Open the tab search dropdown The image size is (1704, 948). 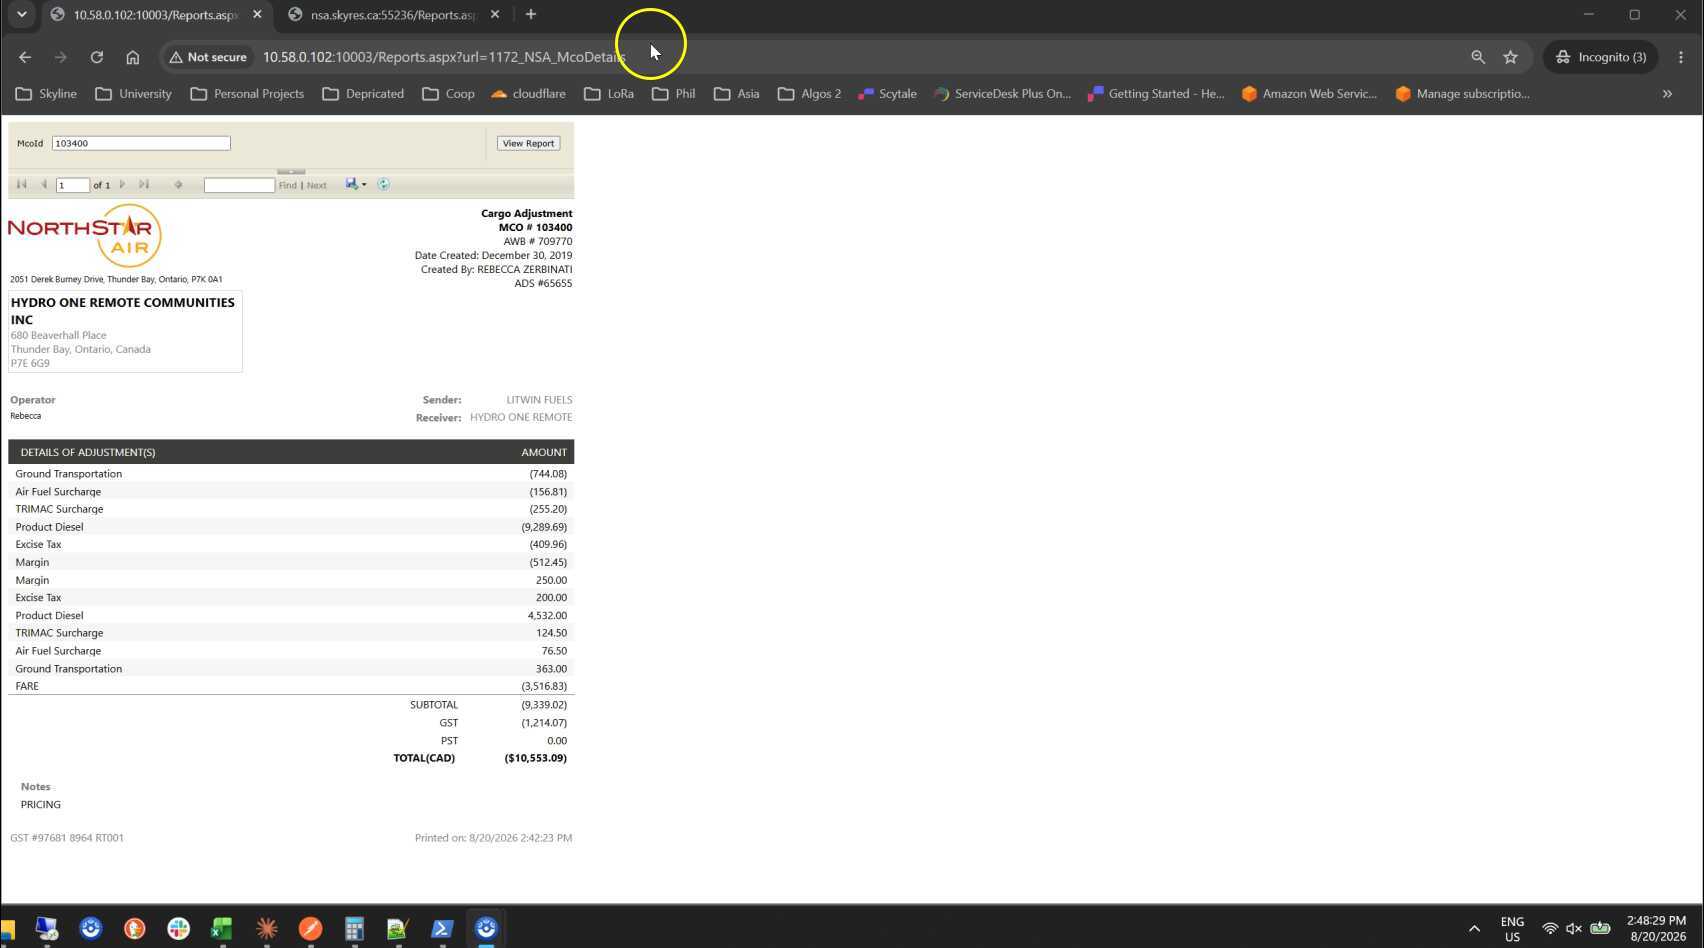[21, 15]
